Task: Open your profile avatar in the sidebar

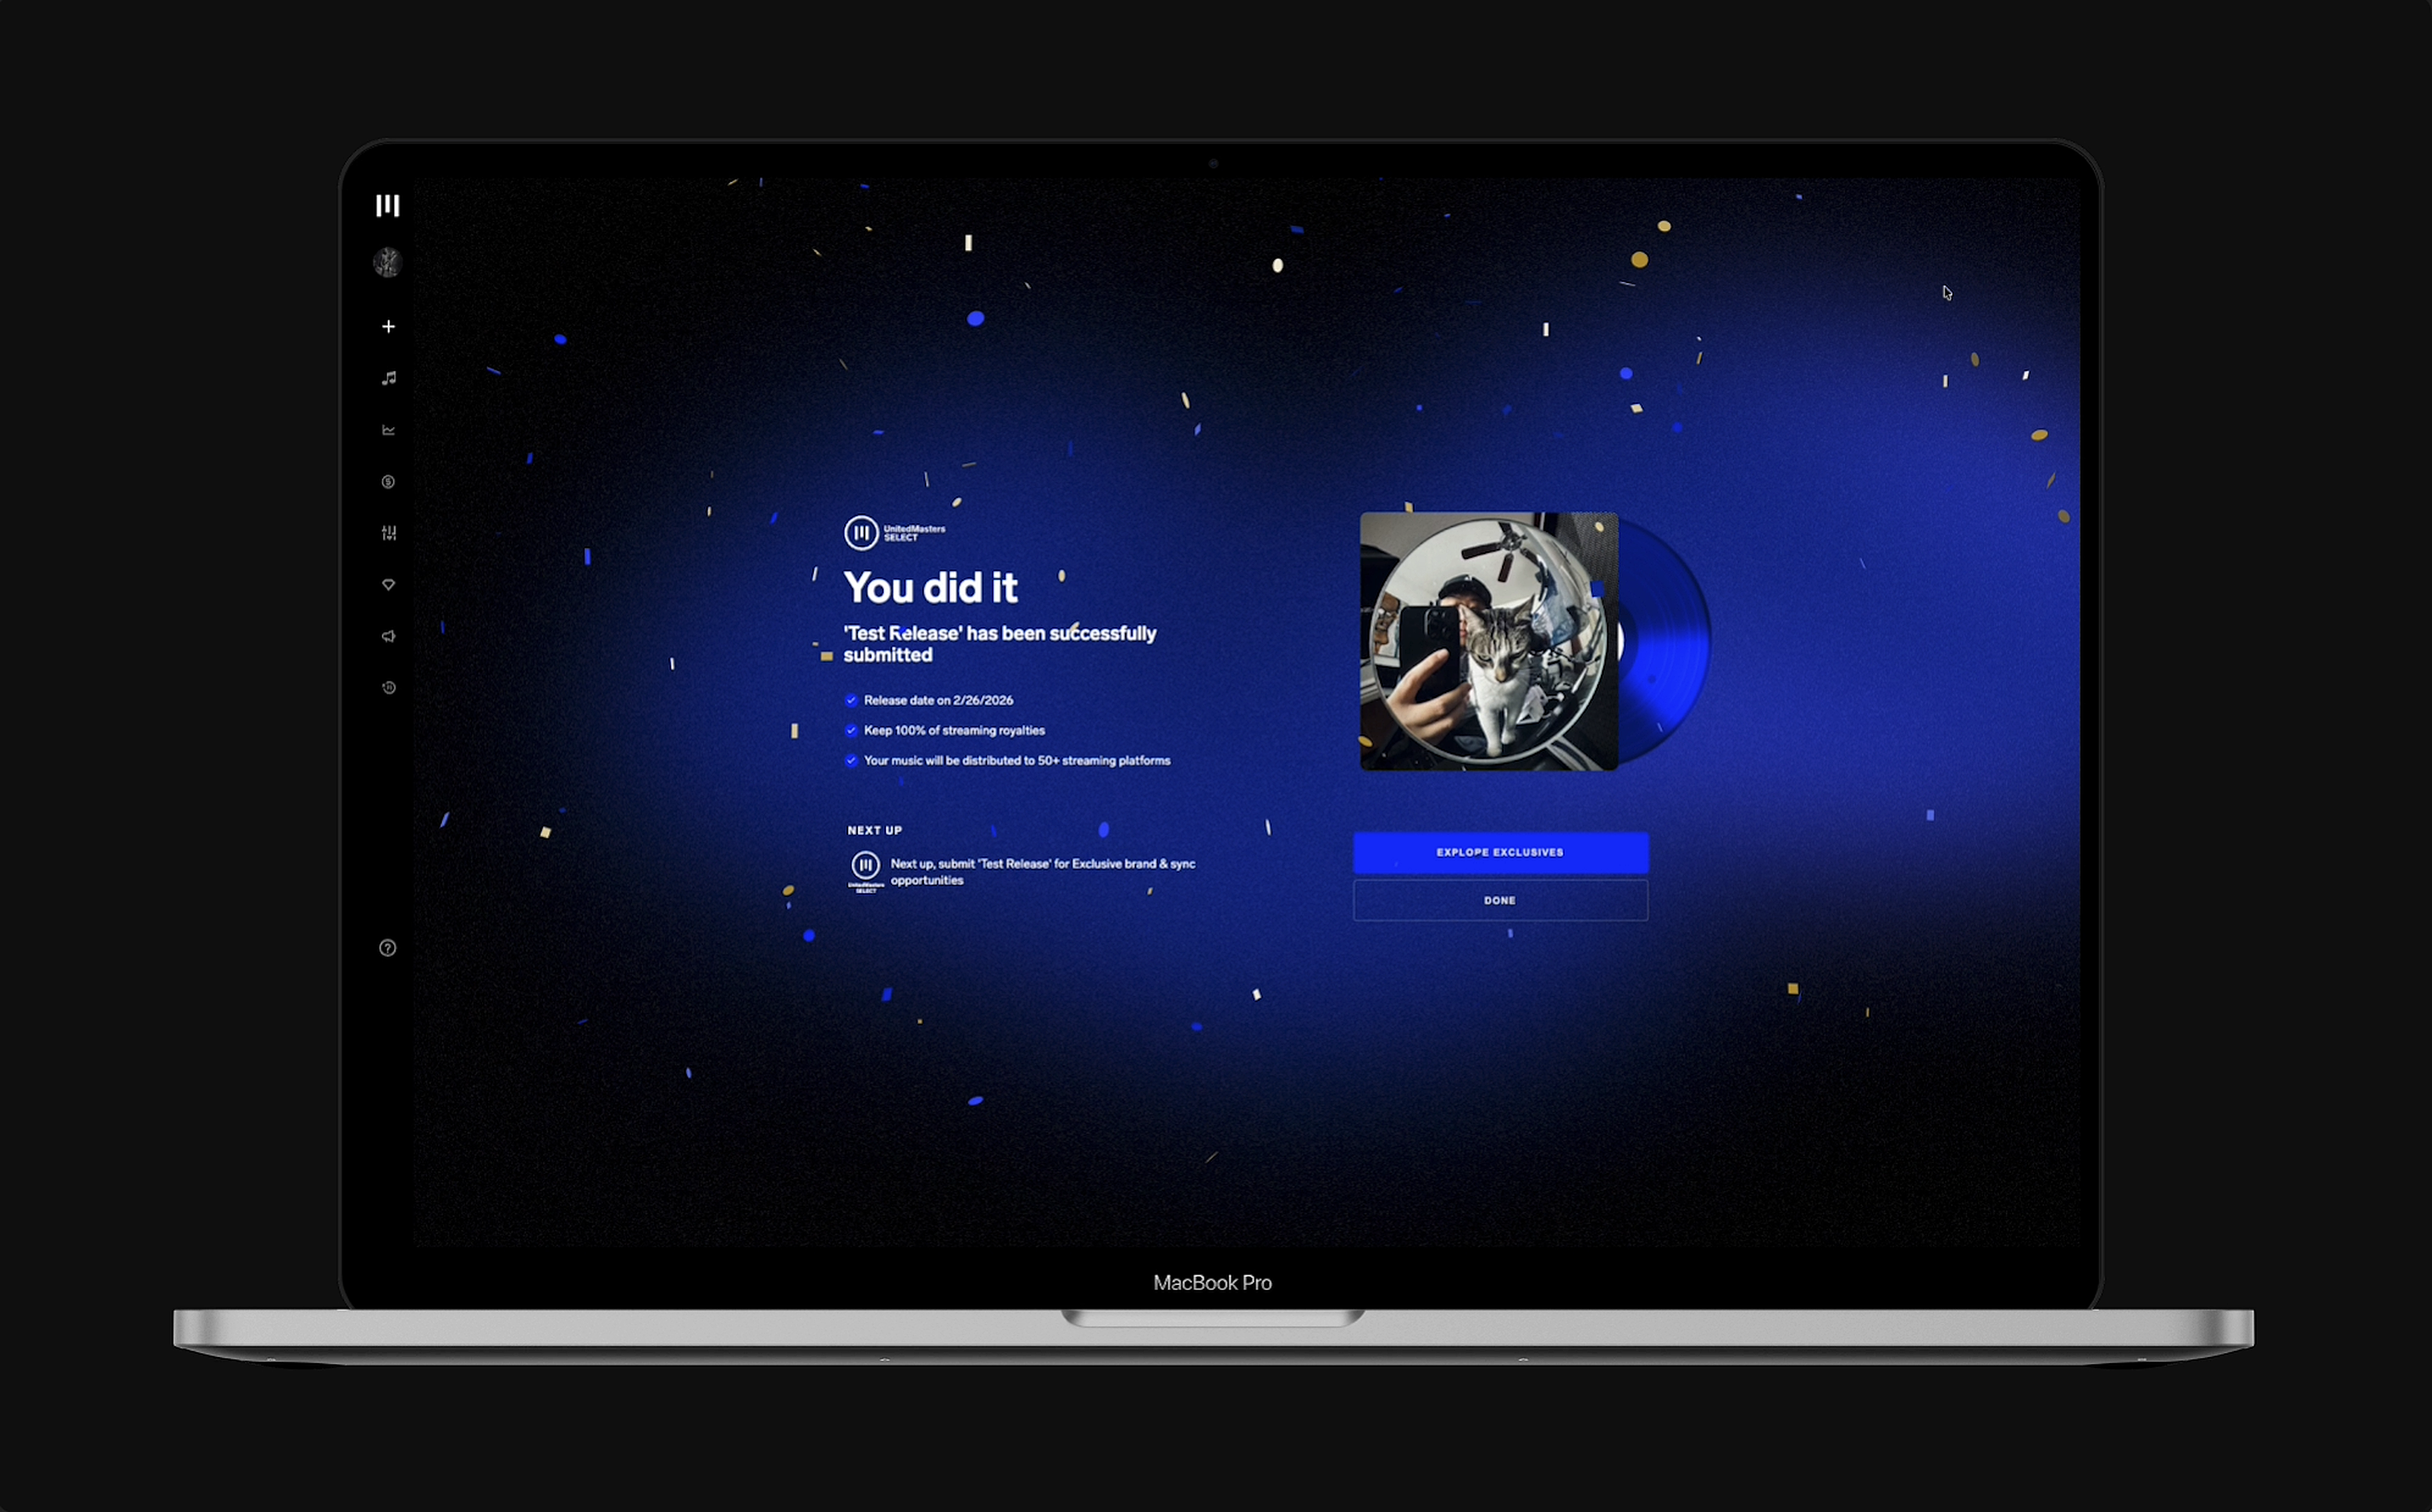Action: 388,262
